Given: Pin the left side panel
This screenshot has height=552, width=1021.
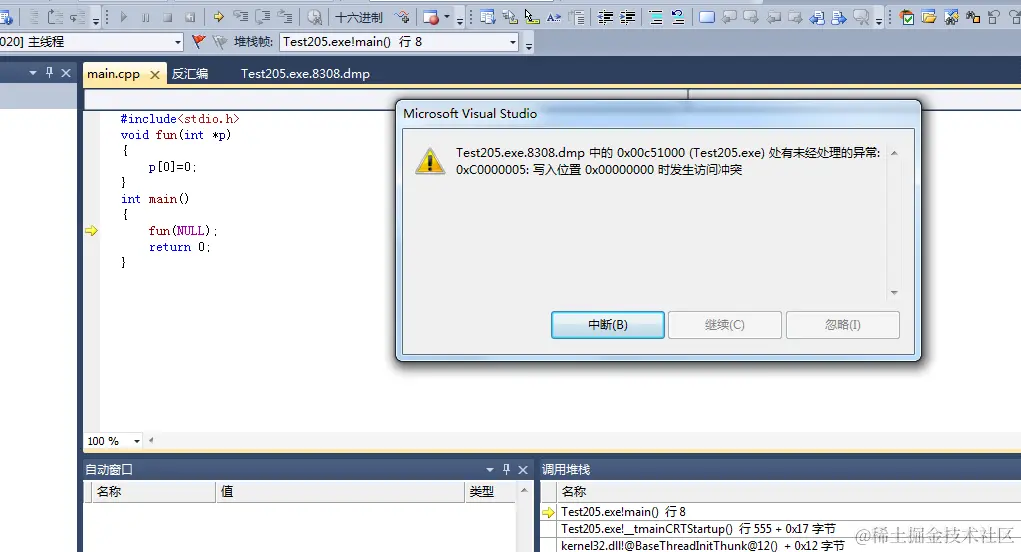Looking at the screenshot, I should point(49,73).
